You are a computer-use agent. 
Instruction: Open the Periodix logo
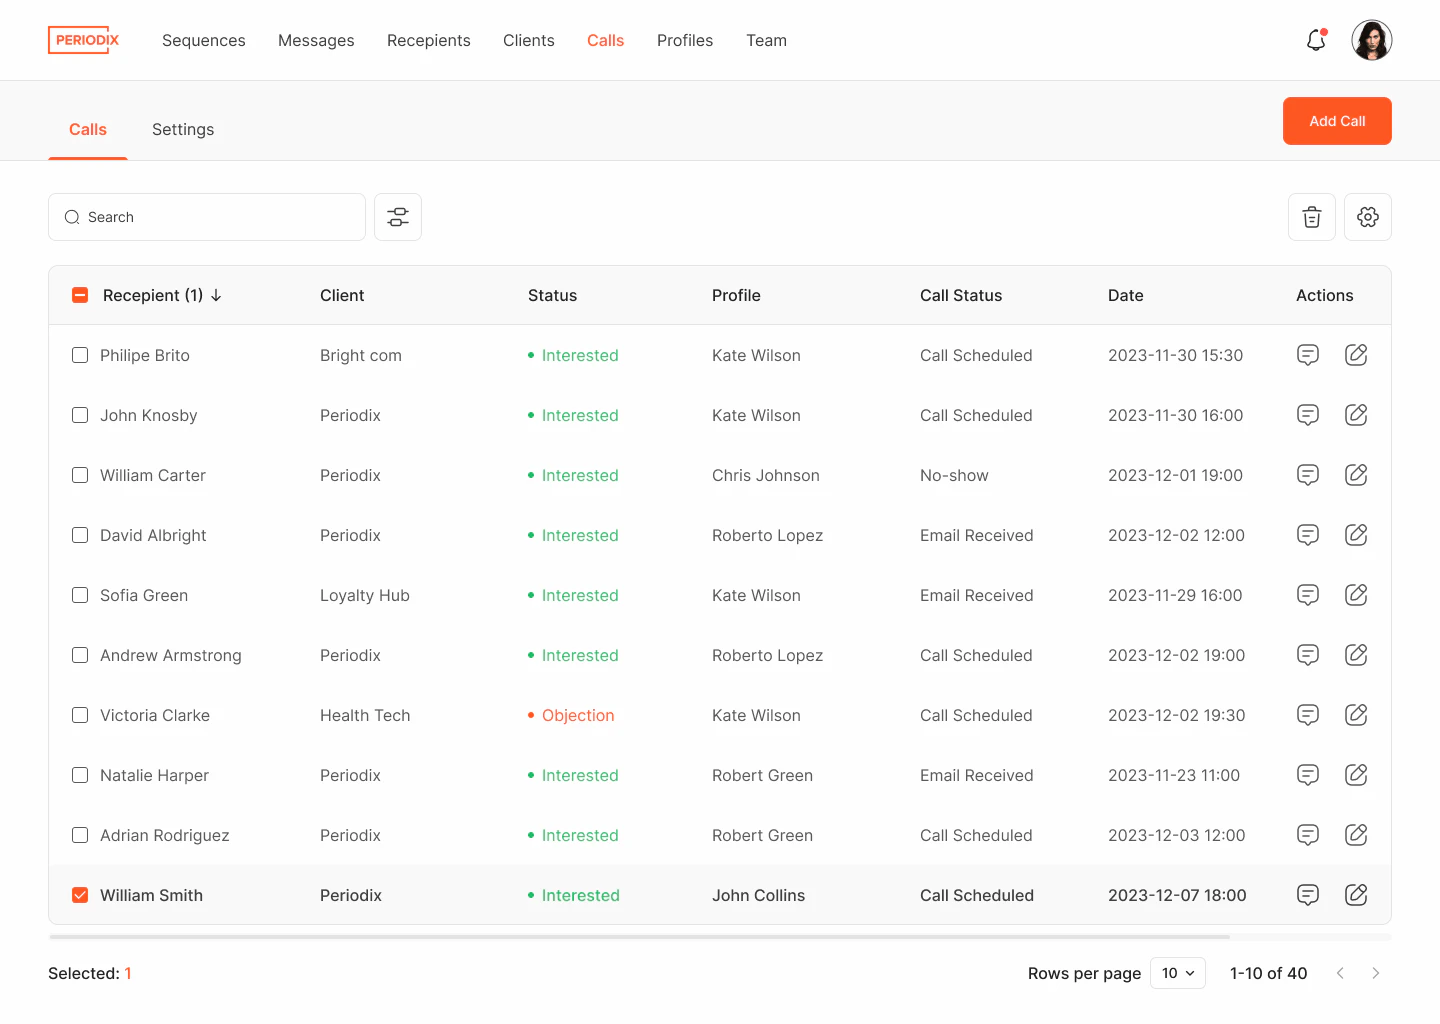tap(83, 40)
